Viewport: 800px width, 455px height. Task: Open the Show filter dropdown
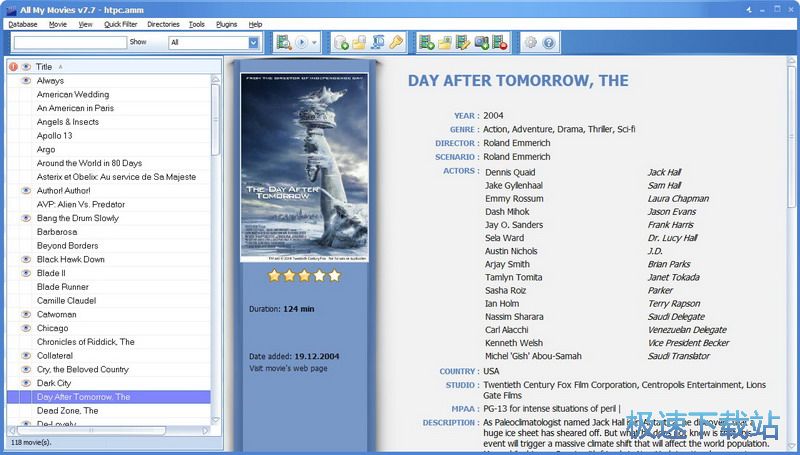[253, 42]
